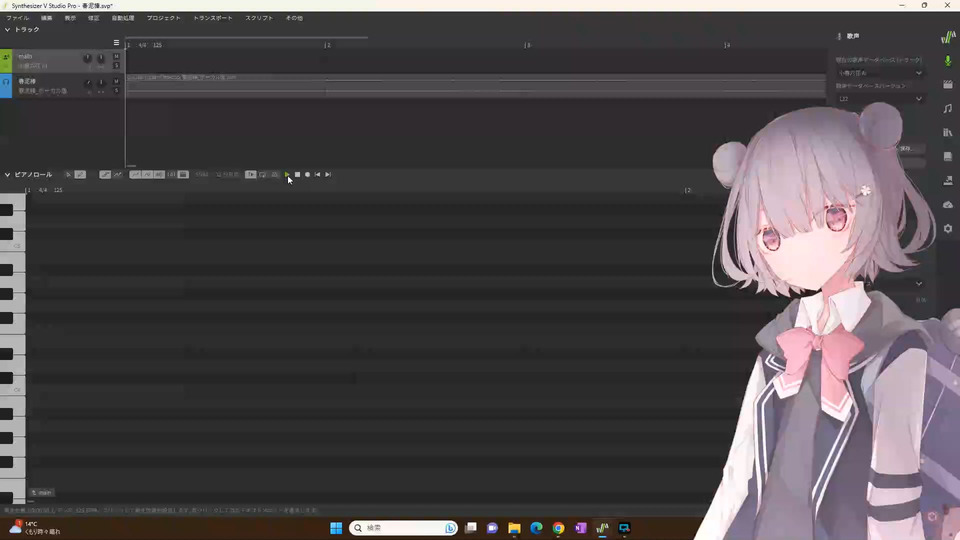This screenshot has height=540, width=960.
Task: Open the note properties panel icon in sidebar
Action: [948, 84]
